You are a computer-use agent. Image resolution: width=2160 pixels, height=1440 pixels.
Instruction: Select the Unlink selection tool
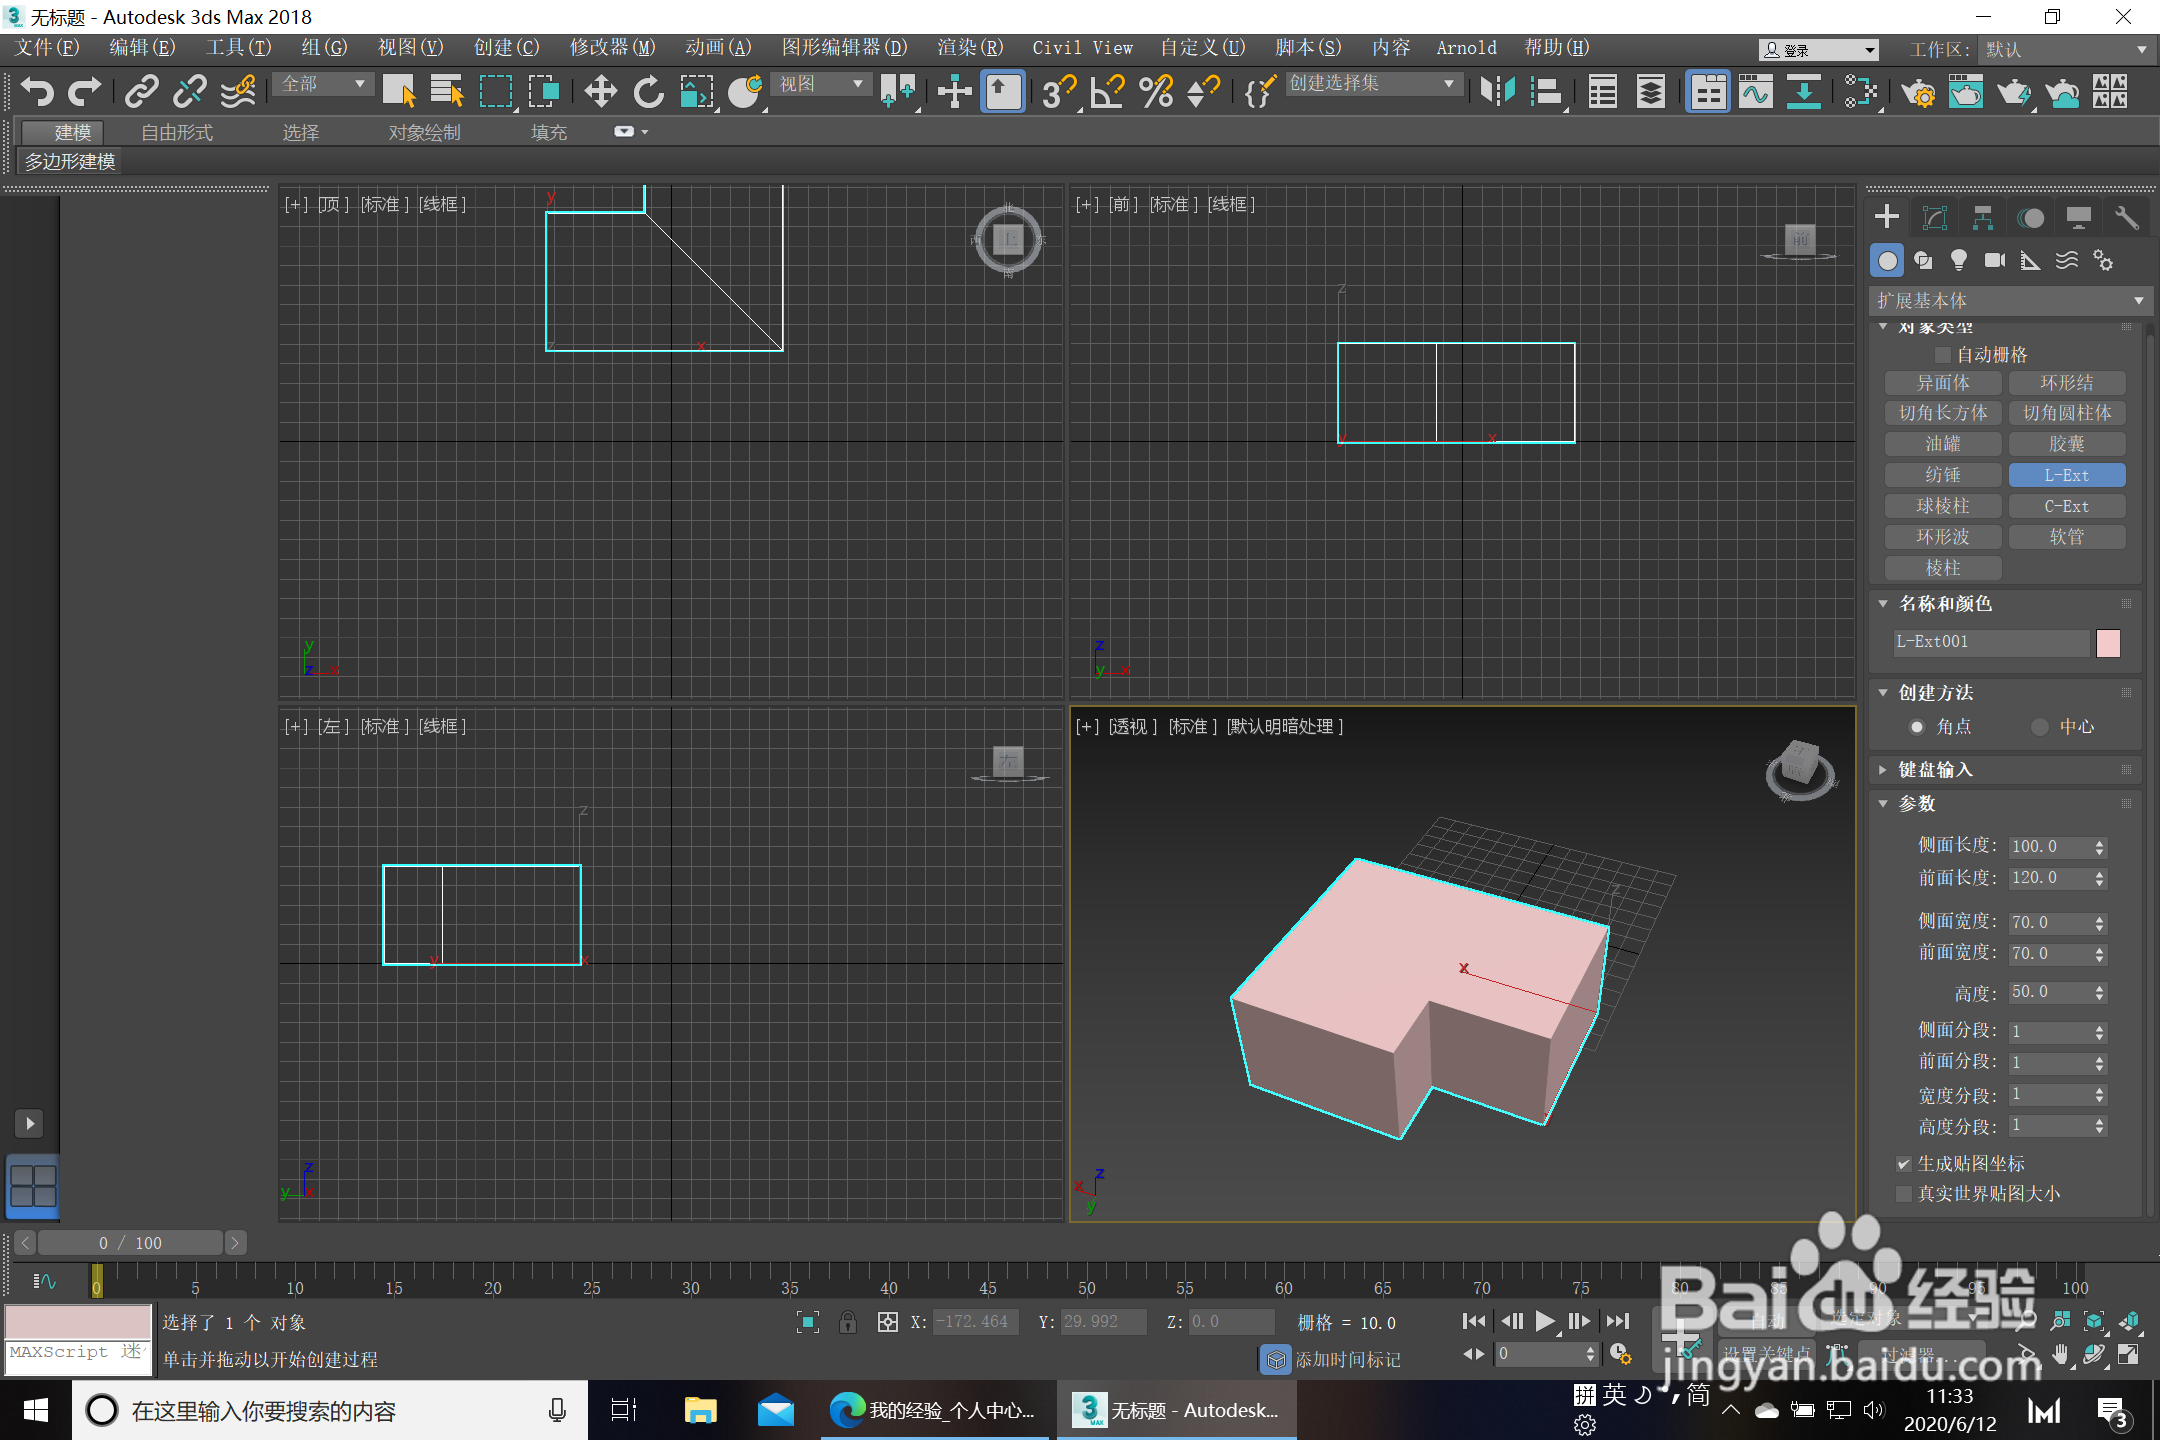(189, 91)
